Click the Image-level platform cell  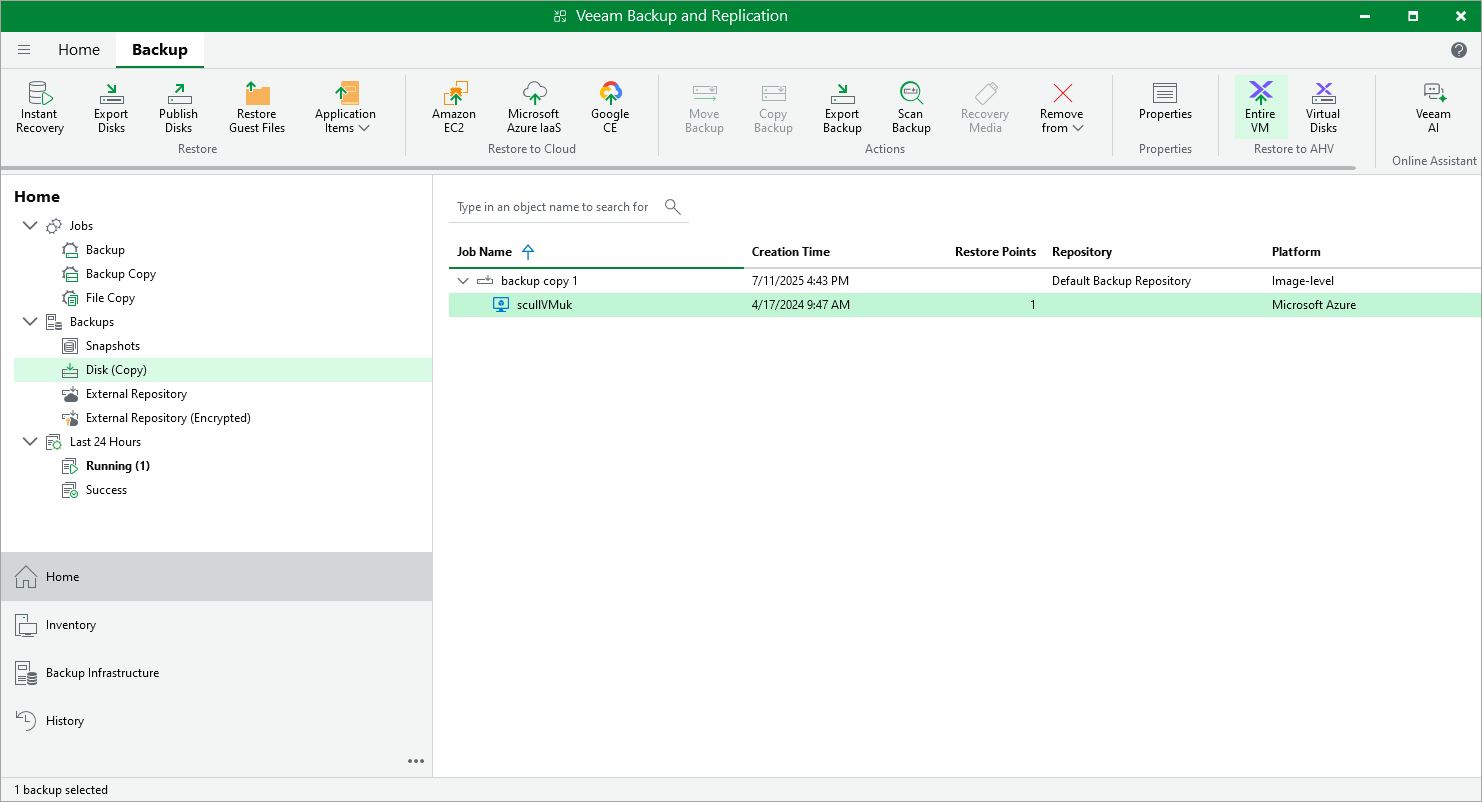point(1303,281)
